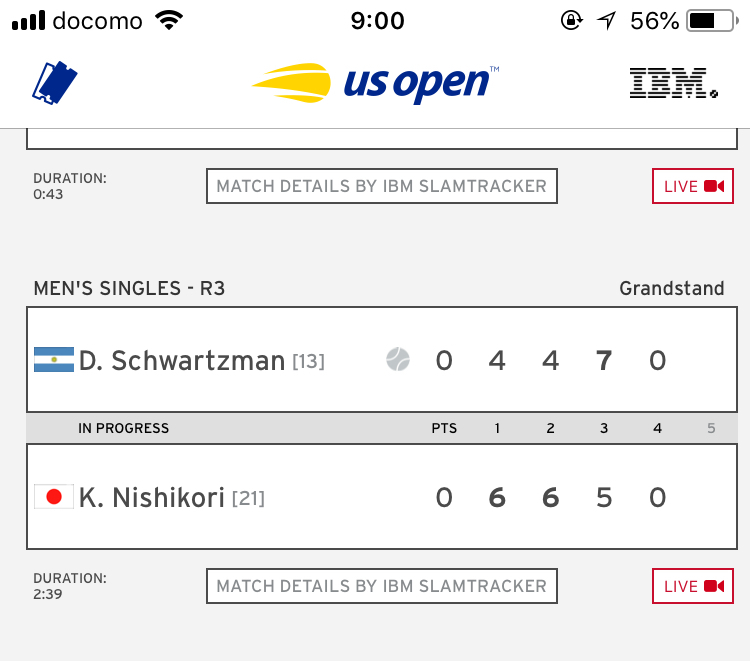Viewport: 750px width, 661px height.
Task: Tap the location arrow status icon
Action: (x=606, y=21)
